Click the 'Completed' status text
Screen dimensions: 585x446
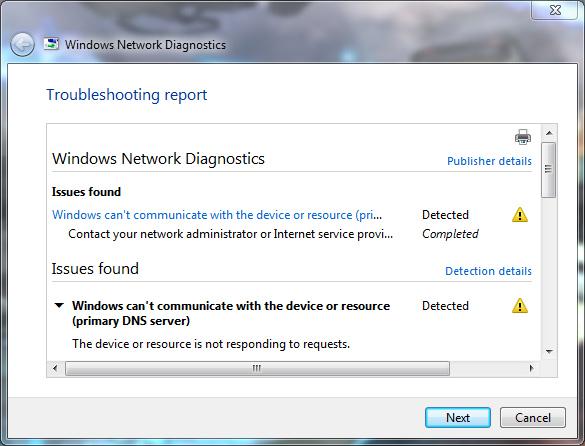coord(450,234)
